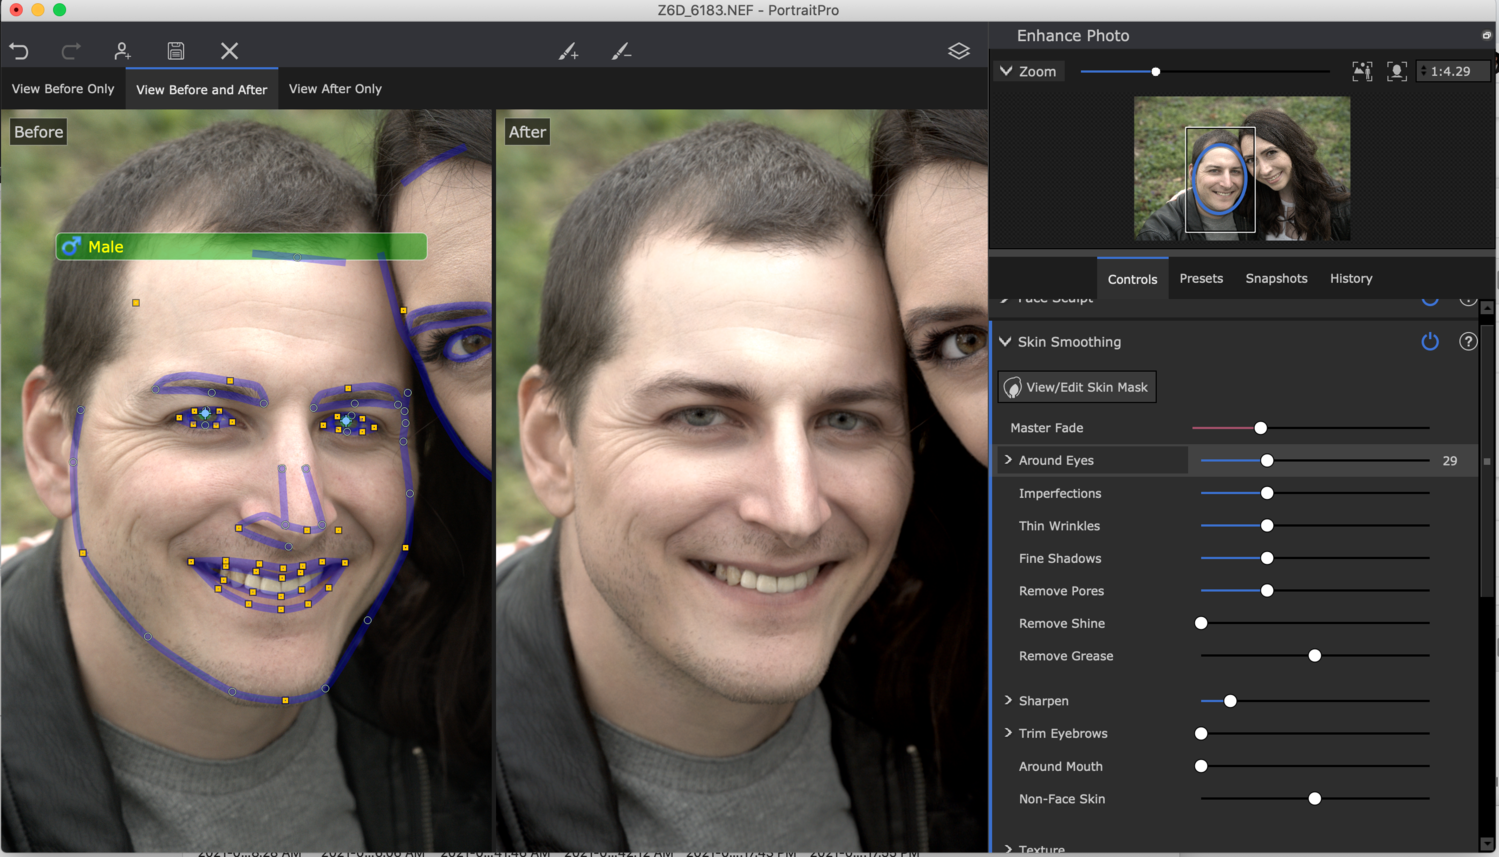1499x857 pixels.
Task: Open Skin Smoothing help question mark
Action: 1468,342
